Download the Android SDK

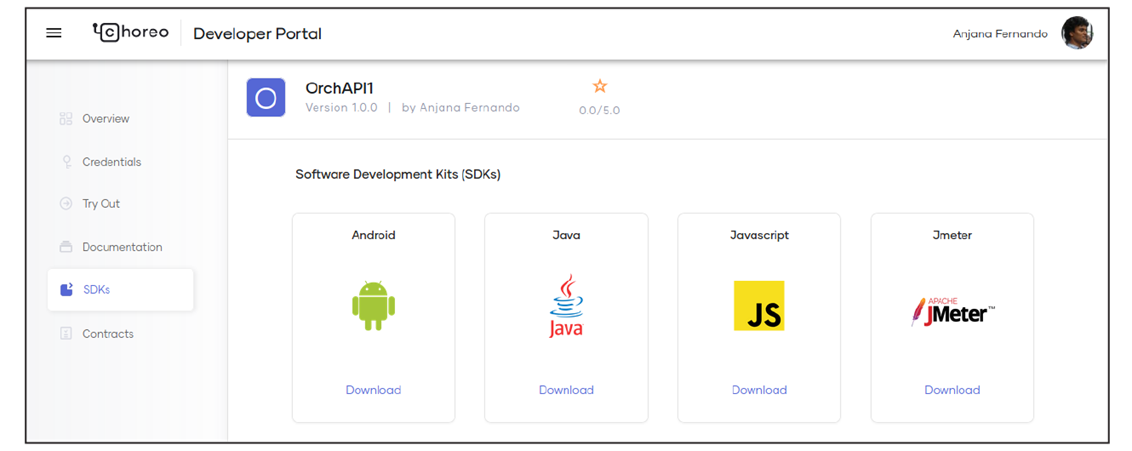[373, 390]
